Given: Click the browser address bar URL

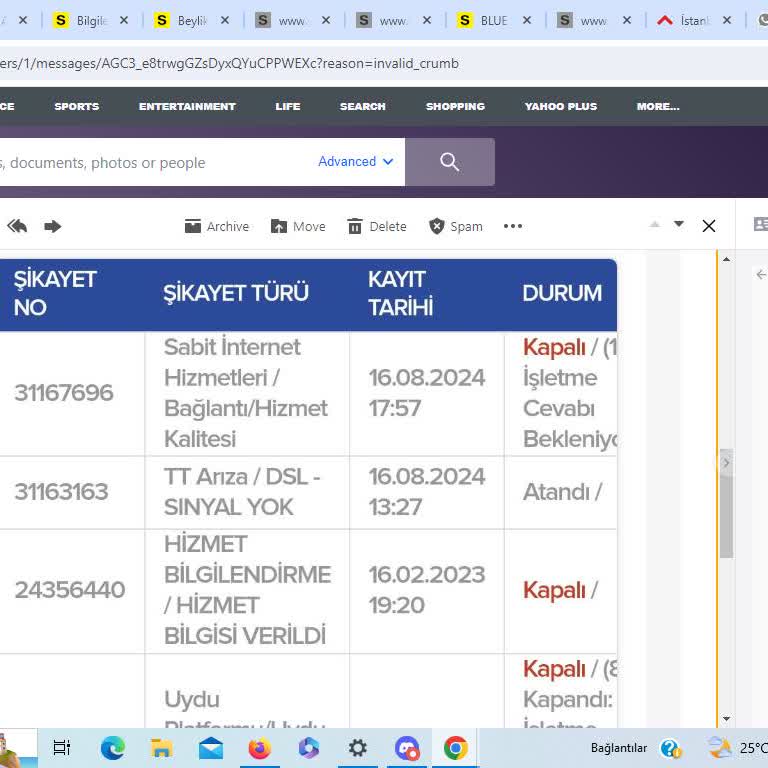Looking at the screenshot, I should 229,64.
